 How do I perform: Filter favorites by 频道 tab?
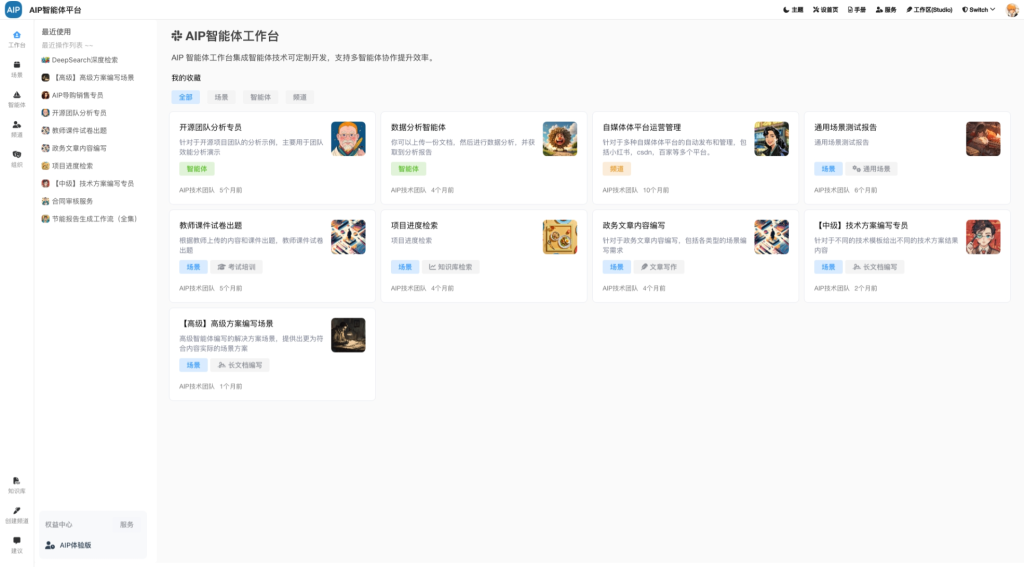coord(299,97)
